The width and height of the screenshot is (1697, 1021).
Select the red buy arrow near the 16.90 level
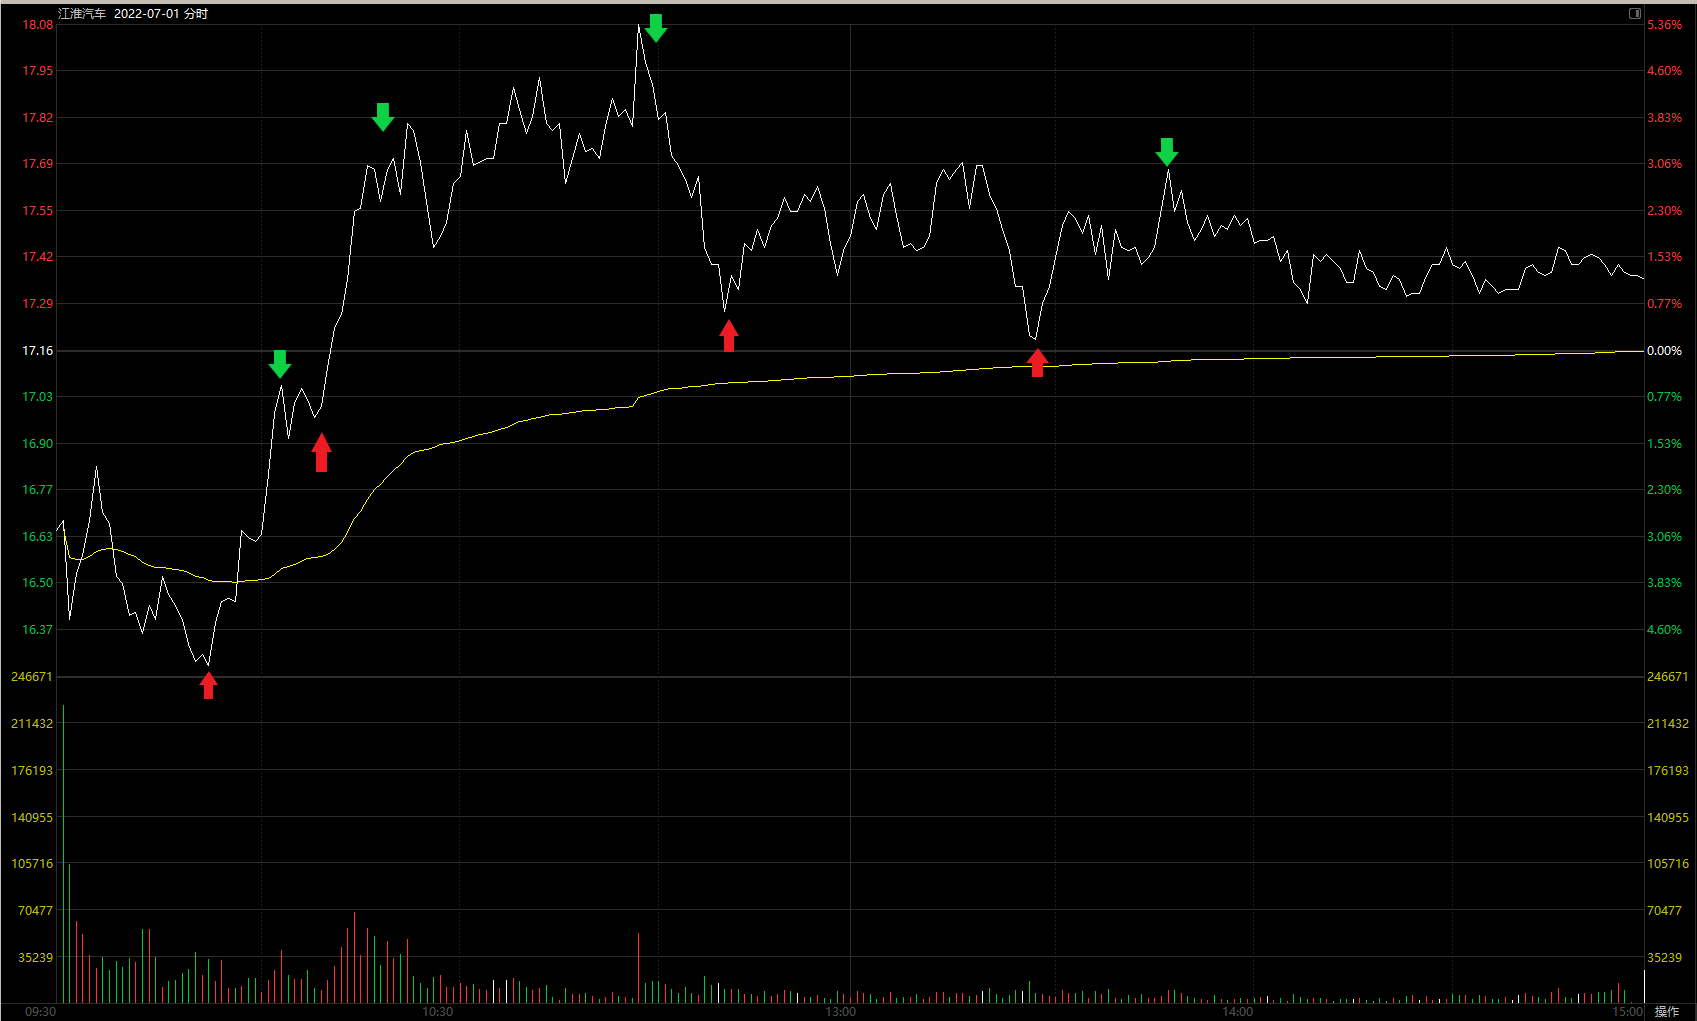(321, 452)
